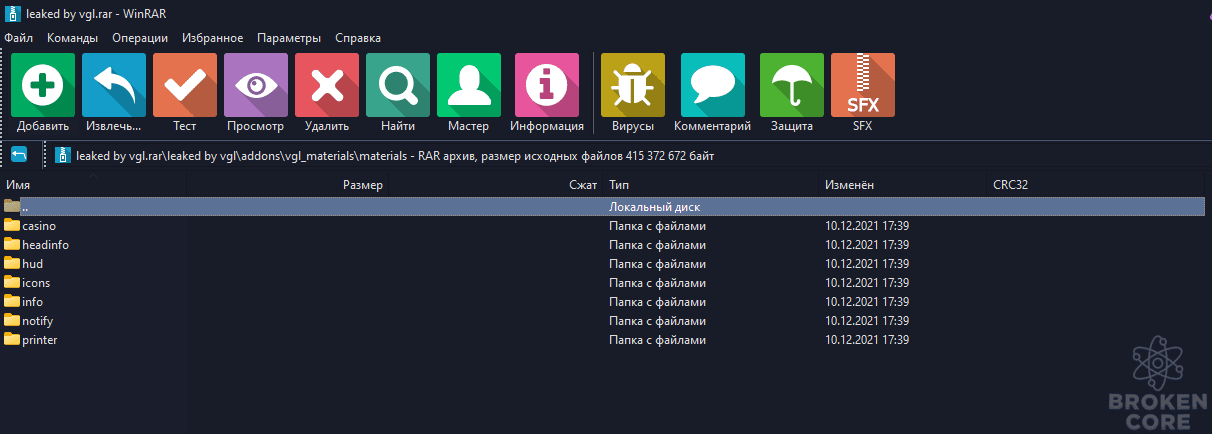Click the hud folder name

32,264
